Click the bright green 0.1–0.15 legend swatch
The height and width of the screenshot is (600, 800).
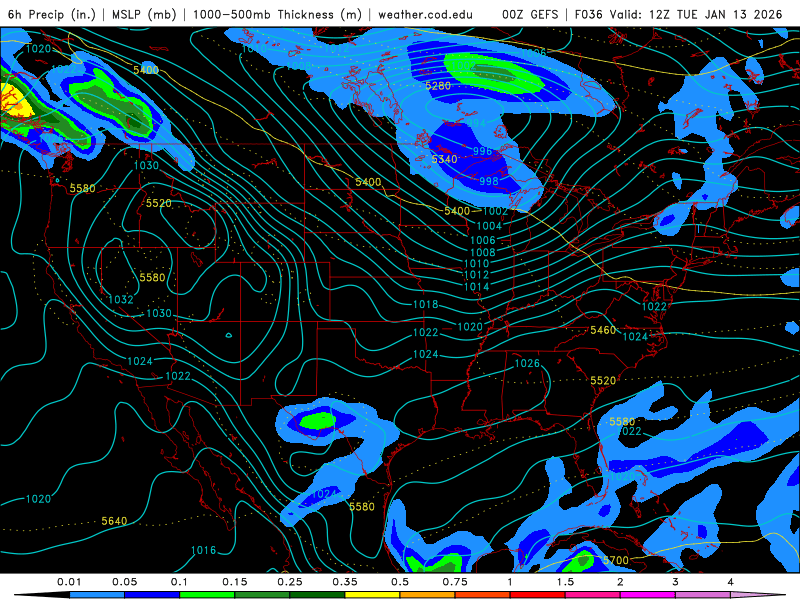point(207,595)
